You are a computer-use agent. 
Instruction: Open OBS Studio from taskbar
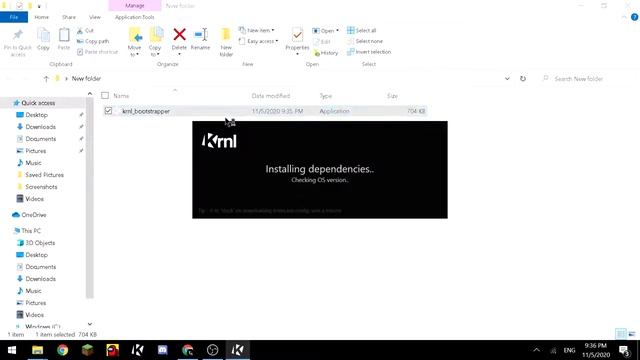point(213,350)
